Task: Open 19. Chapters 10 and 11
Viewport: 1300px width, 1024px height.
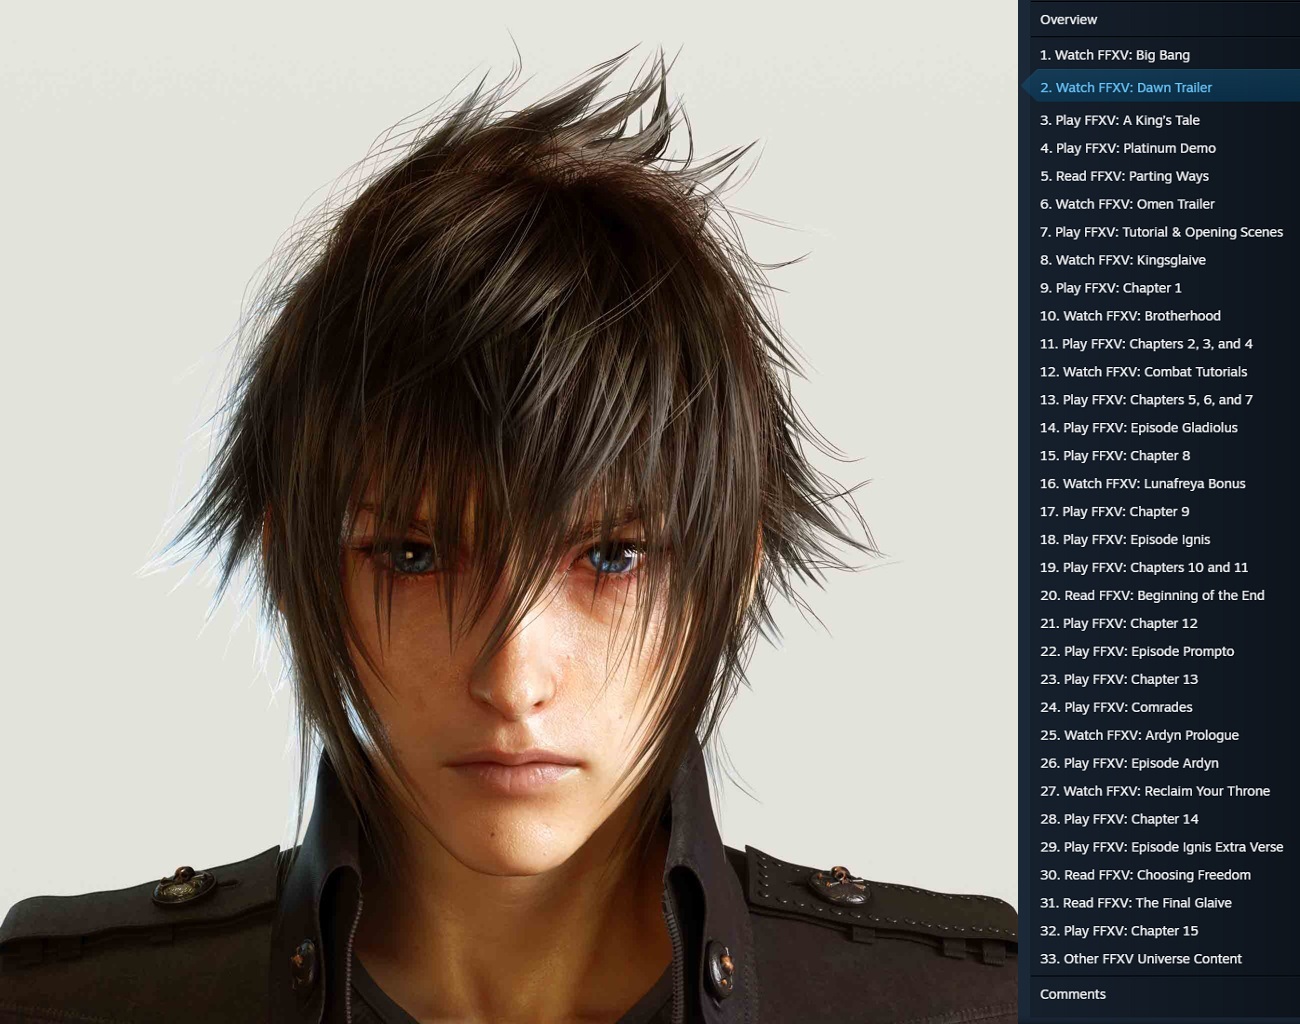Action: (x=1144, y=568)
